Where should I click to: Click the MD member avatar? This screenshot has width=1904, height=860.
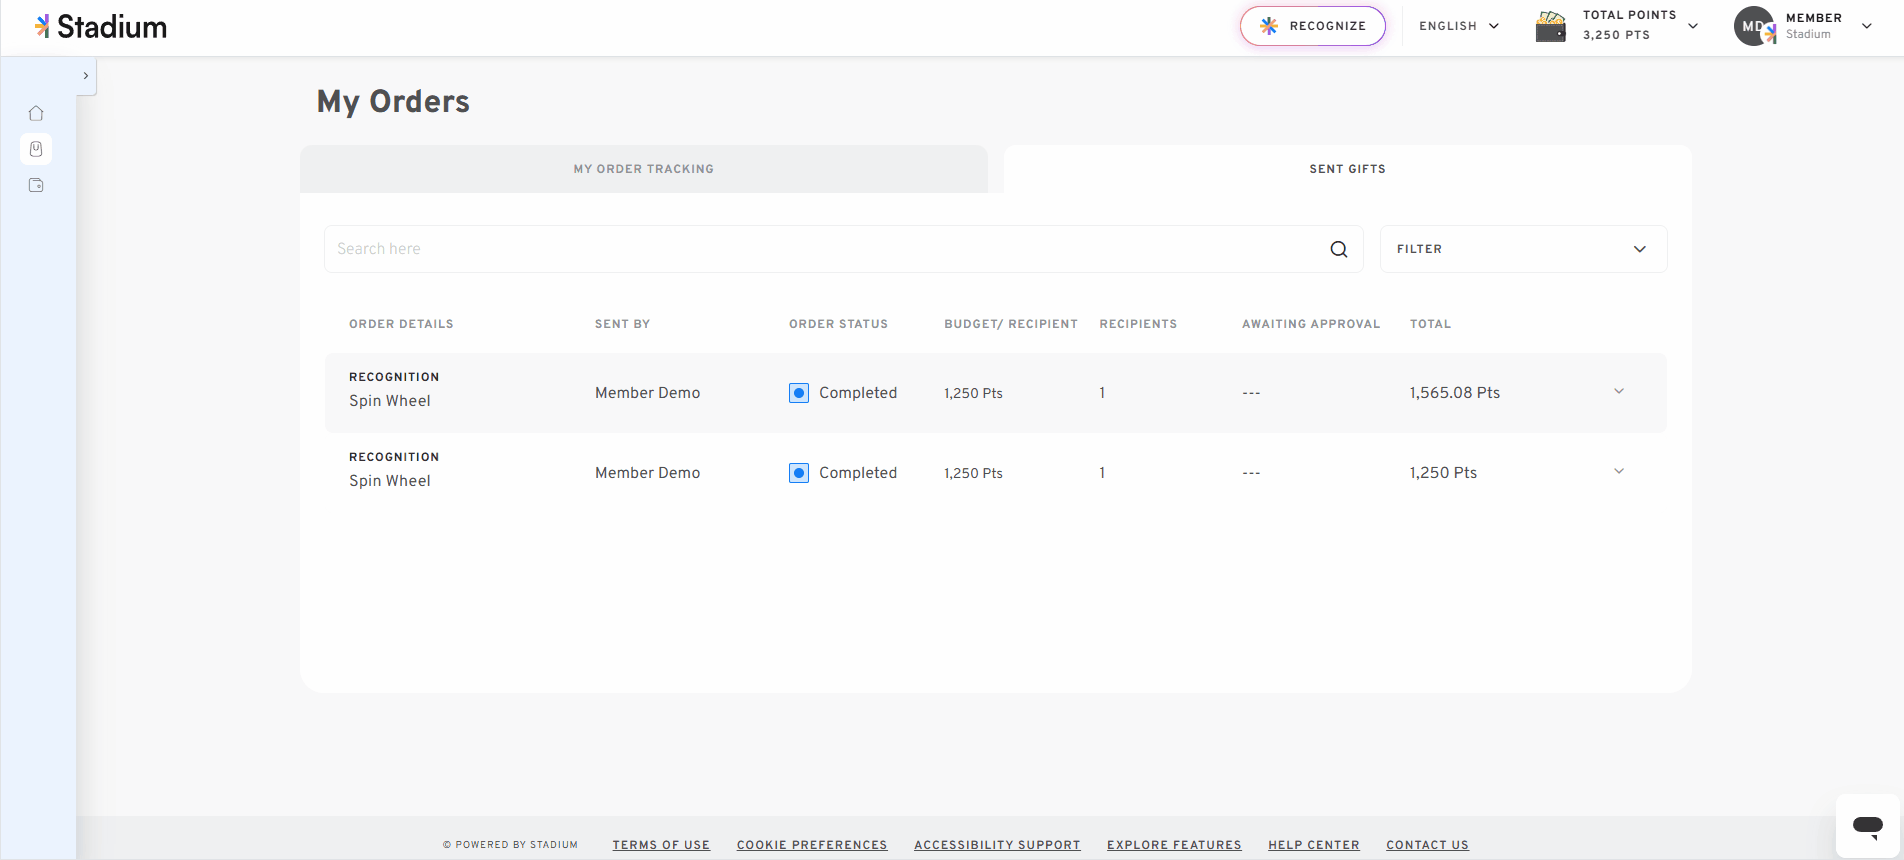tap(1754, 26)
